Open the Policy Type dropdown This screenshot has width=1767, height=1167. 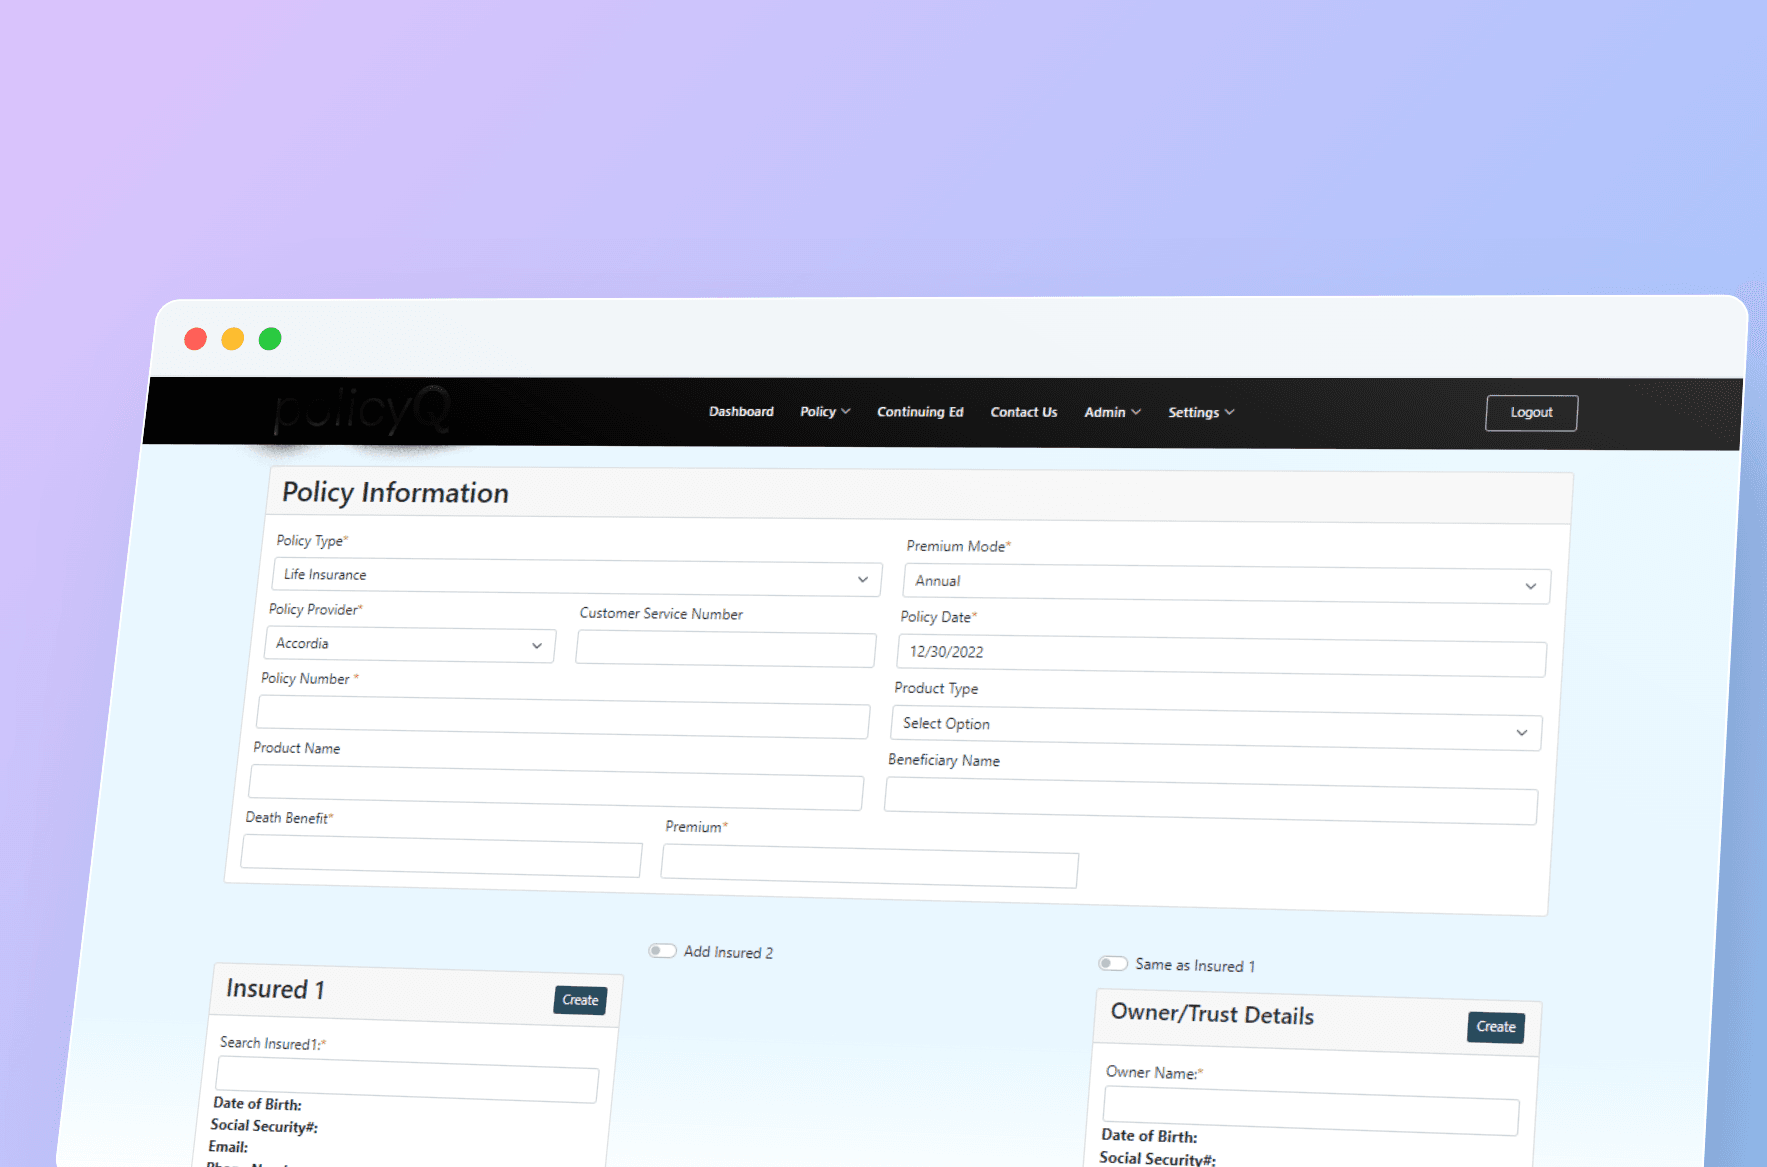[x=576, y=577]
